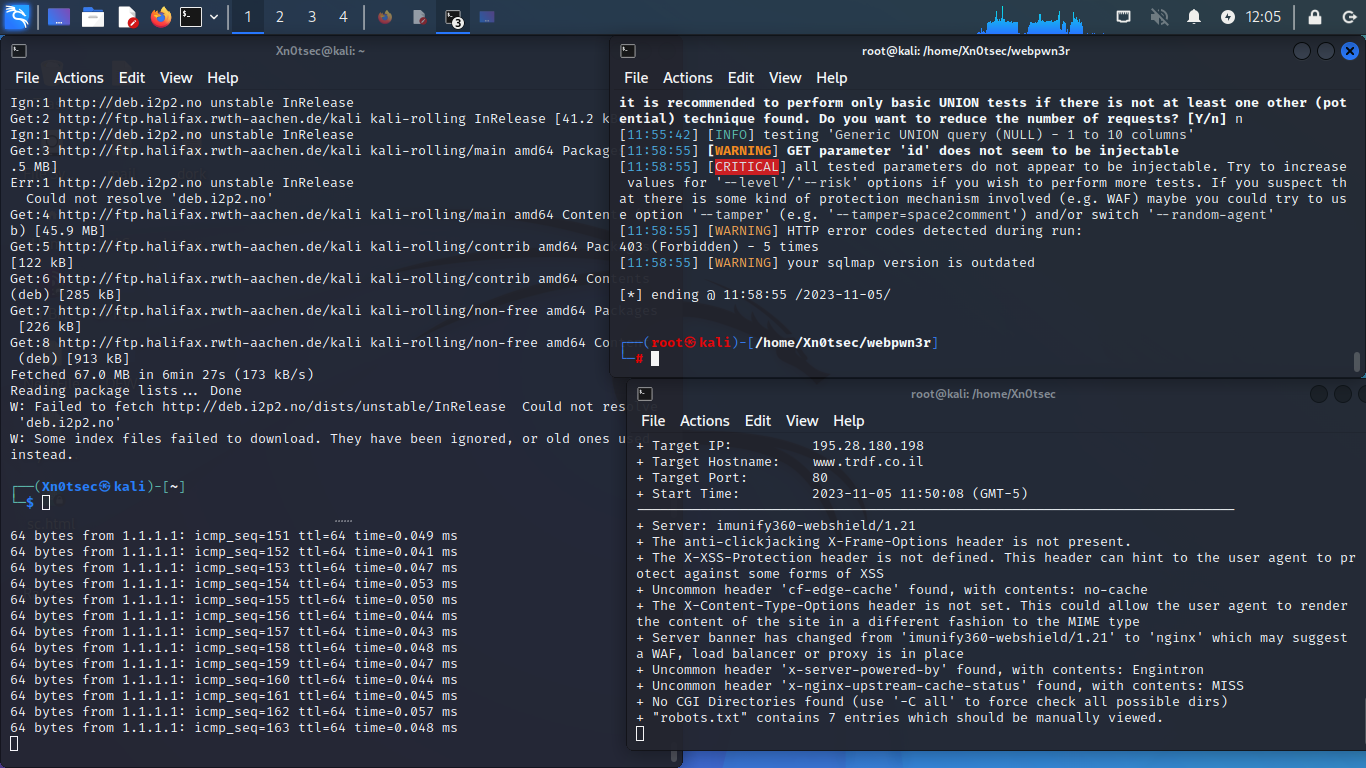The image size is (1366, 768).
Task: Switch to workspace 3
Action: (311, 17)
